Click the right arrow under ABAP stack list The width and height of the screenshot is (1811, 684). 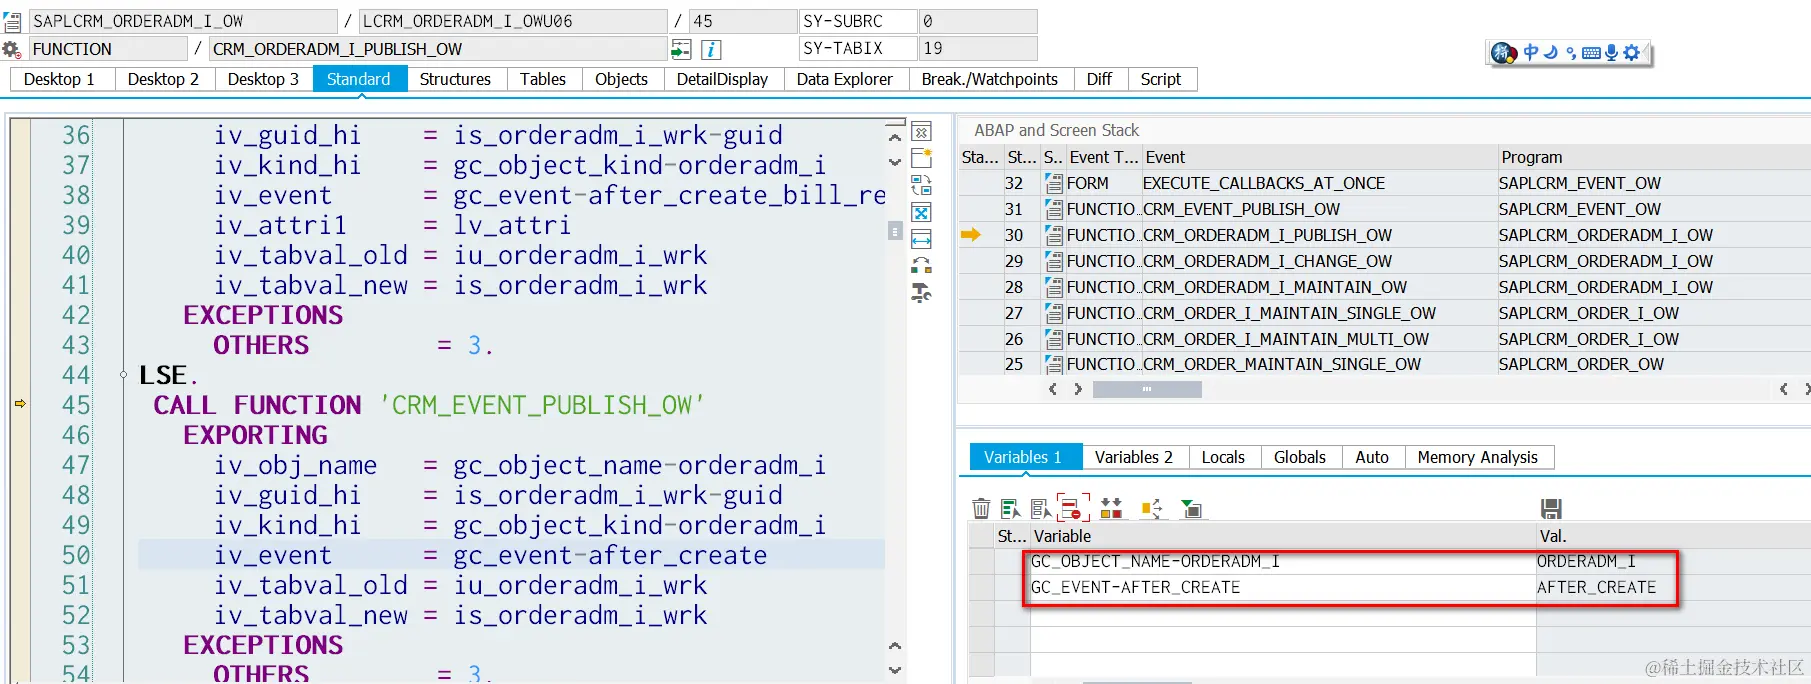coord(1078,389)
